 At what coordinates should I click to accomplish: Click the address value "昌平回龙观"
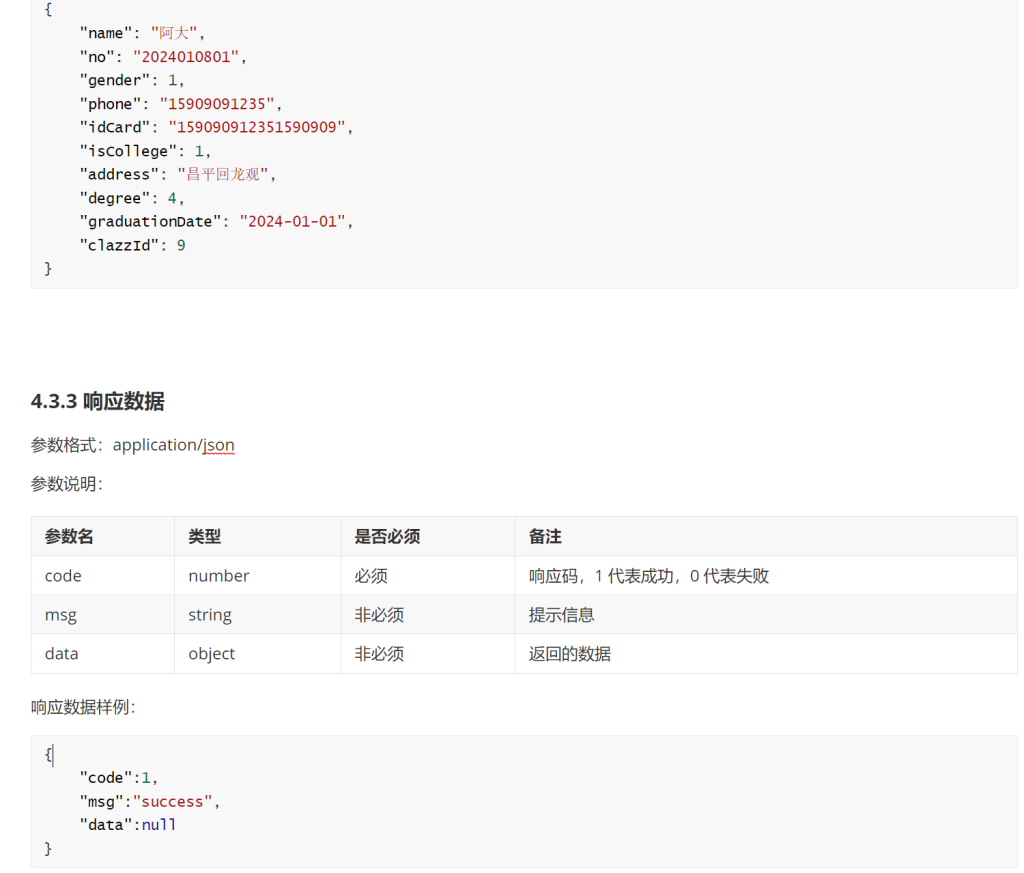point(222,174)
